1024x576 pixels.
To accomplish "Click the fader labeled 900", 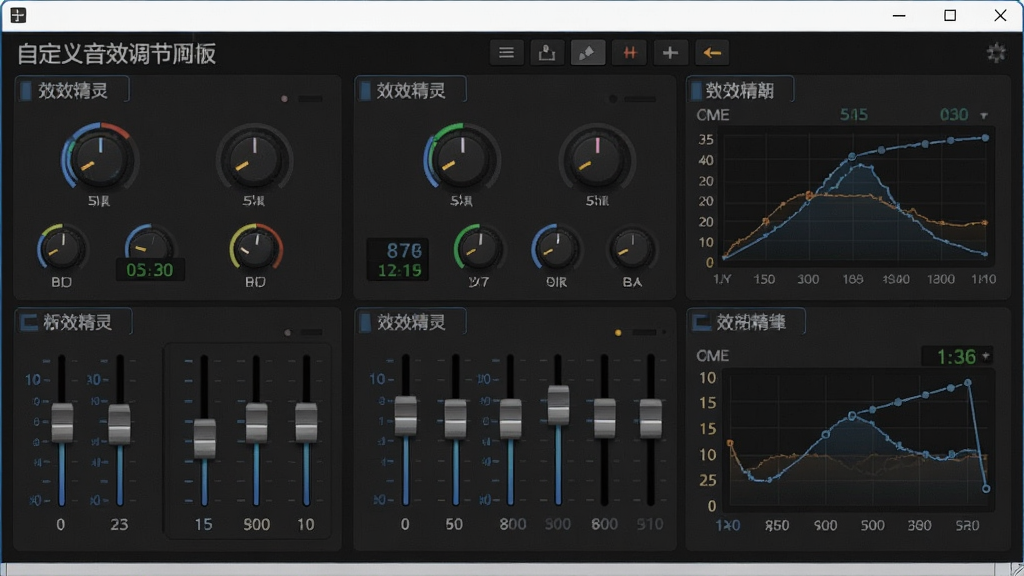I will tap(256, 423).
